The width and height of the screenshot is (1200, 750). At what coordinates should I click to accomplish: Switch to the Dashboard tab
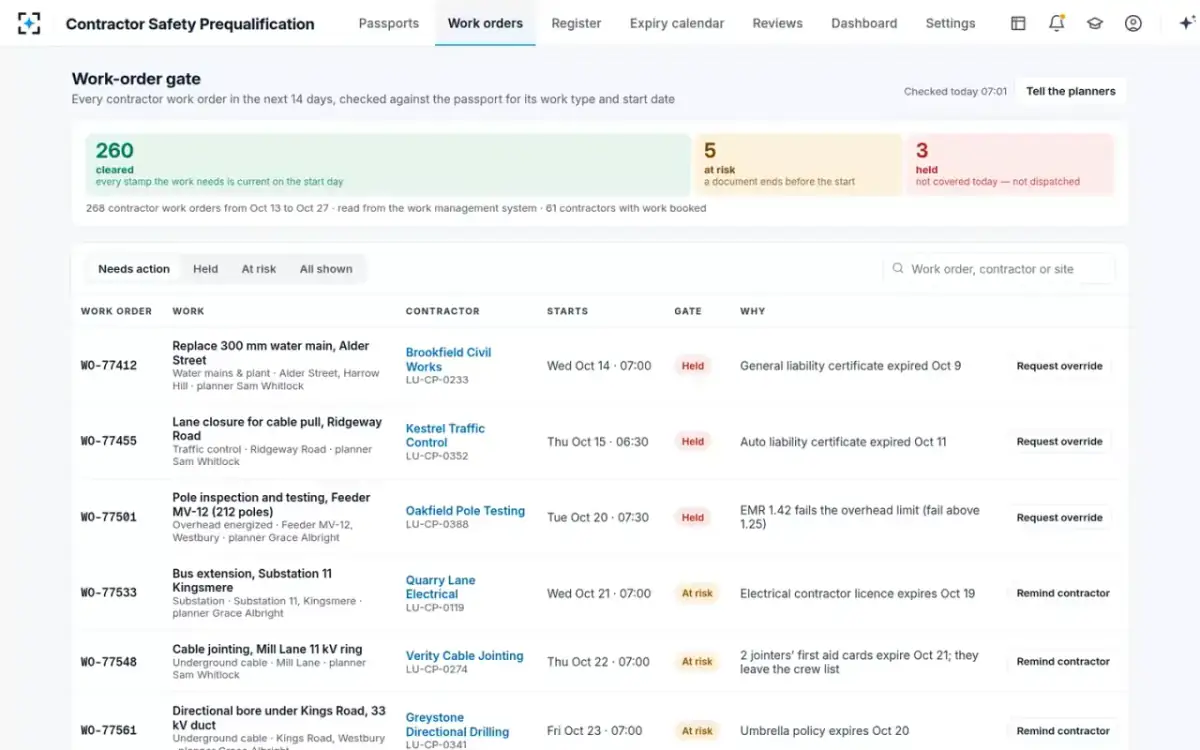(864, 23)
